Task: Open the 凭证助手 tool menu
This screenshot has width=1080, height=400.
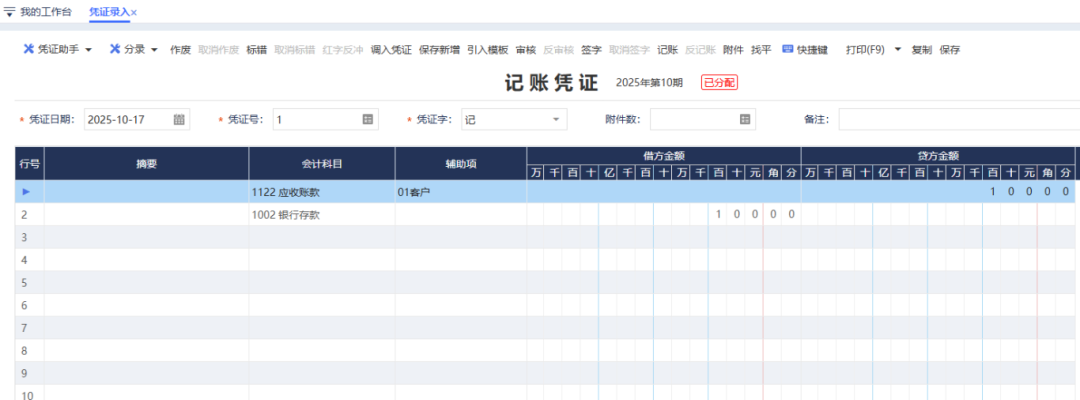Action: click(x=58, y=49)
